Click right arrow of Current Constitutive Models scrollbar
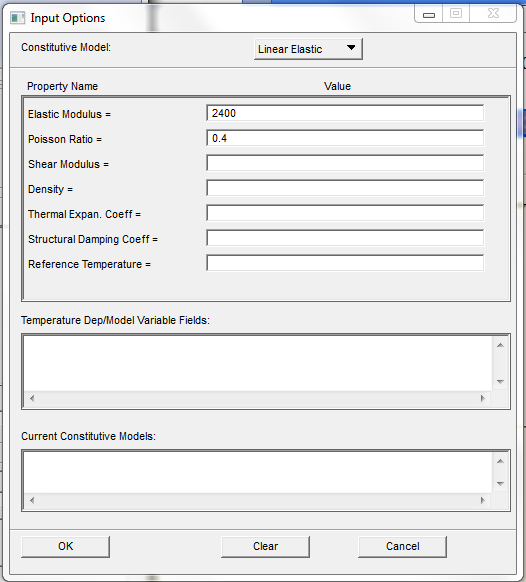The height and width of the screenshot is (582, 526). pyautogui.click(x=483, y=500)
